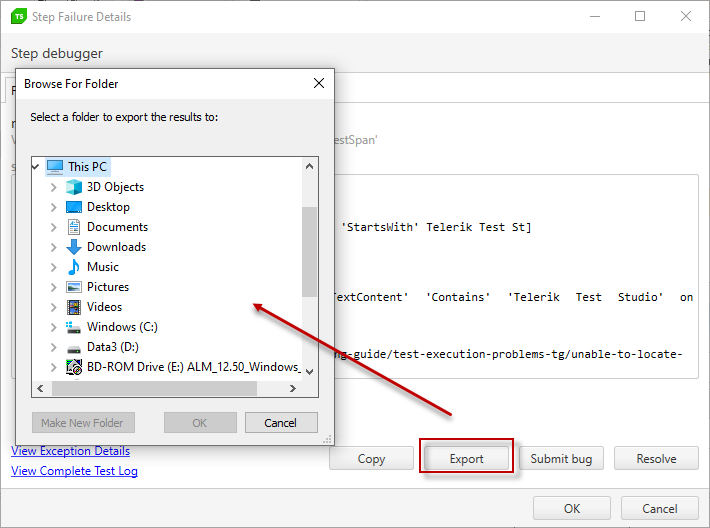Viewport: 710px width, 528px height.
Task: Click the Pictures folder icon
Action: point(74,287)
